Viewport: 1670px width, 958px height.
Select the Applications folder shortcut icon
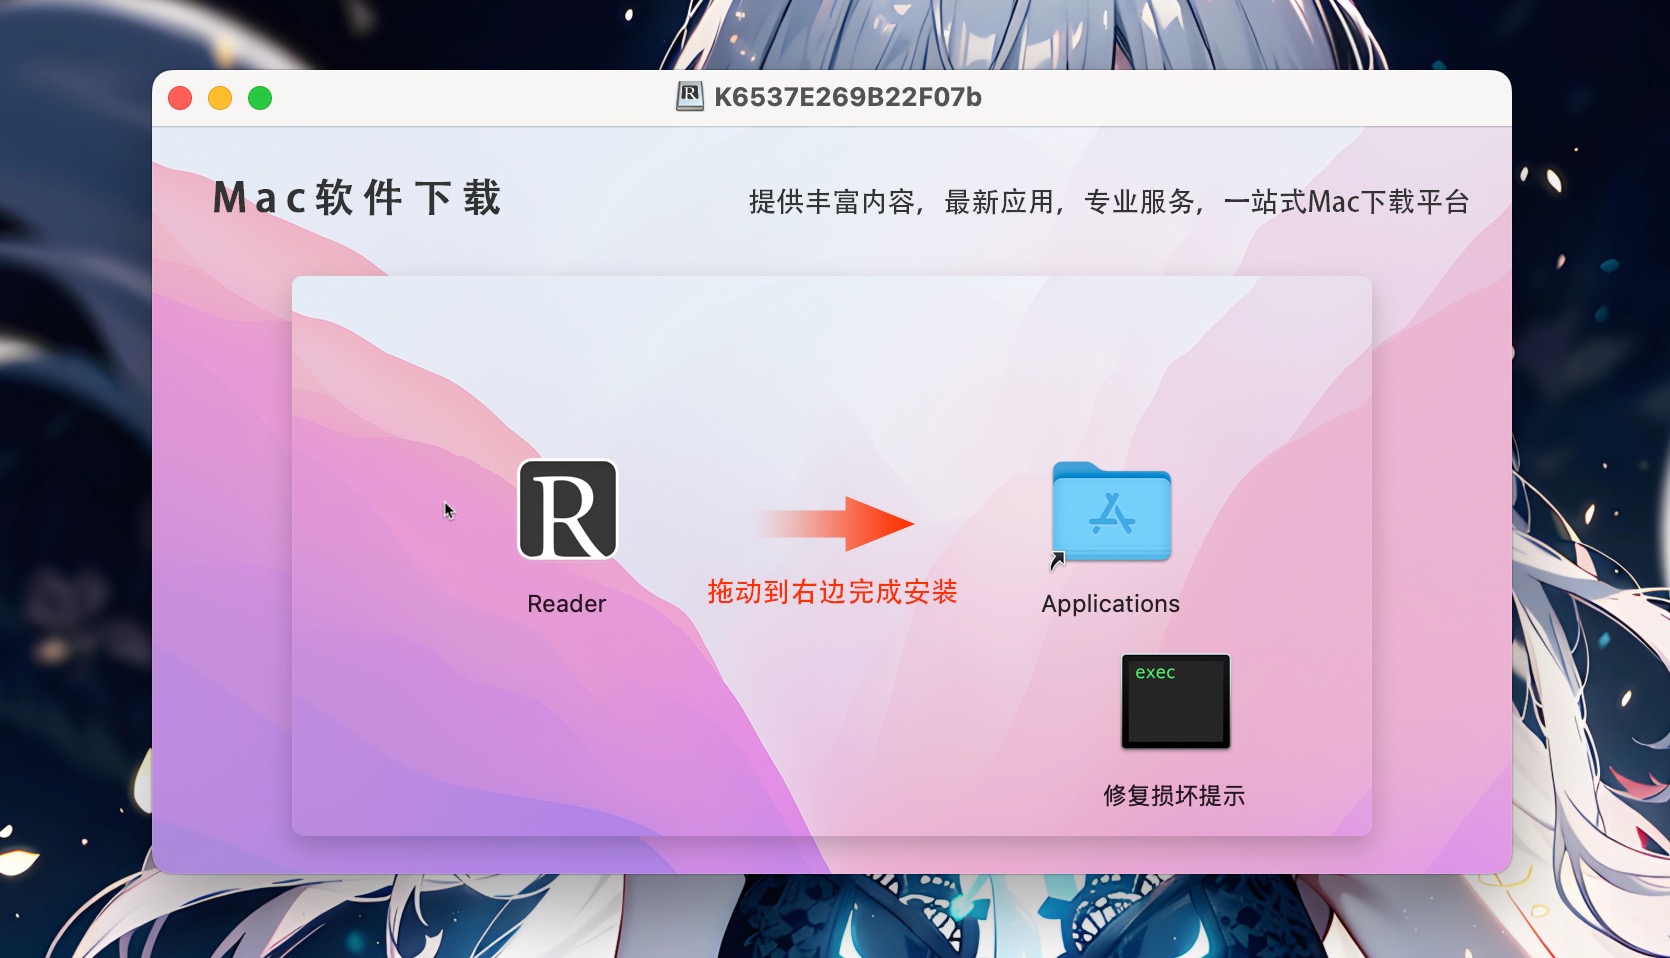pyautogui.click(x=1111, y=512)
